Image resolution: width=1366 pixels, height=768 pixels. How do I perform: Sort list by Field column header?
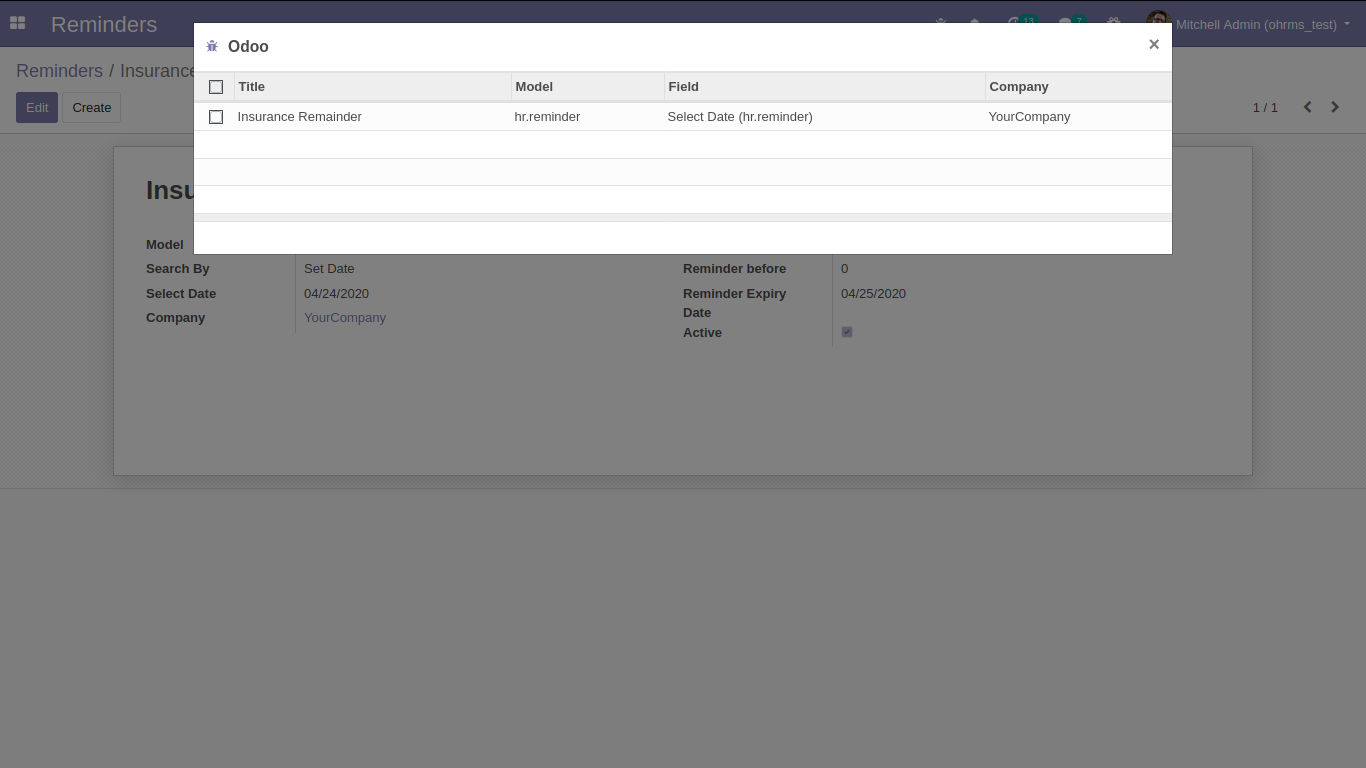click(x=825, y=87)
